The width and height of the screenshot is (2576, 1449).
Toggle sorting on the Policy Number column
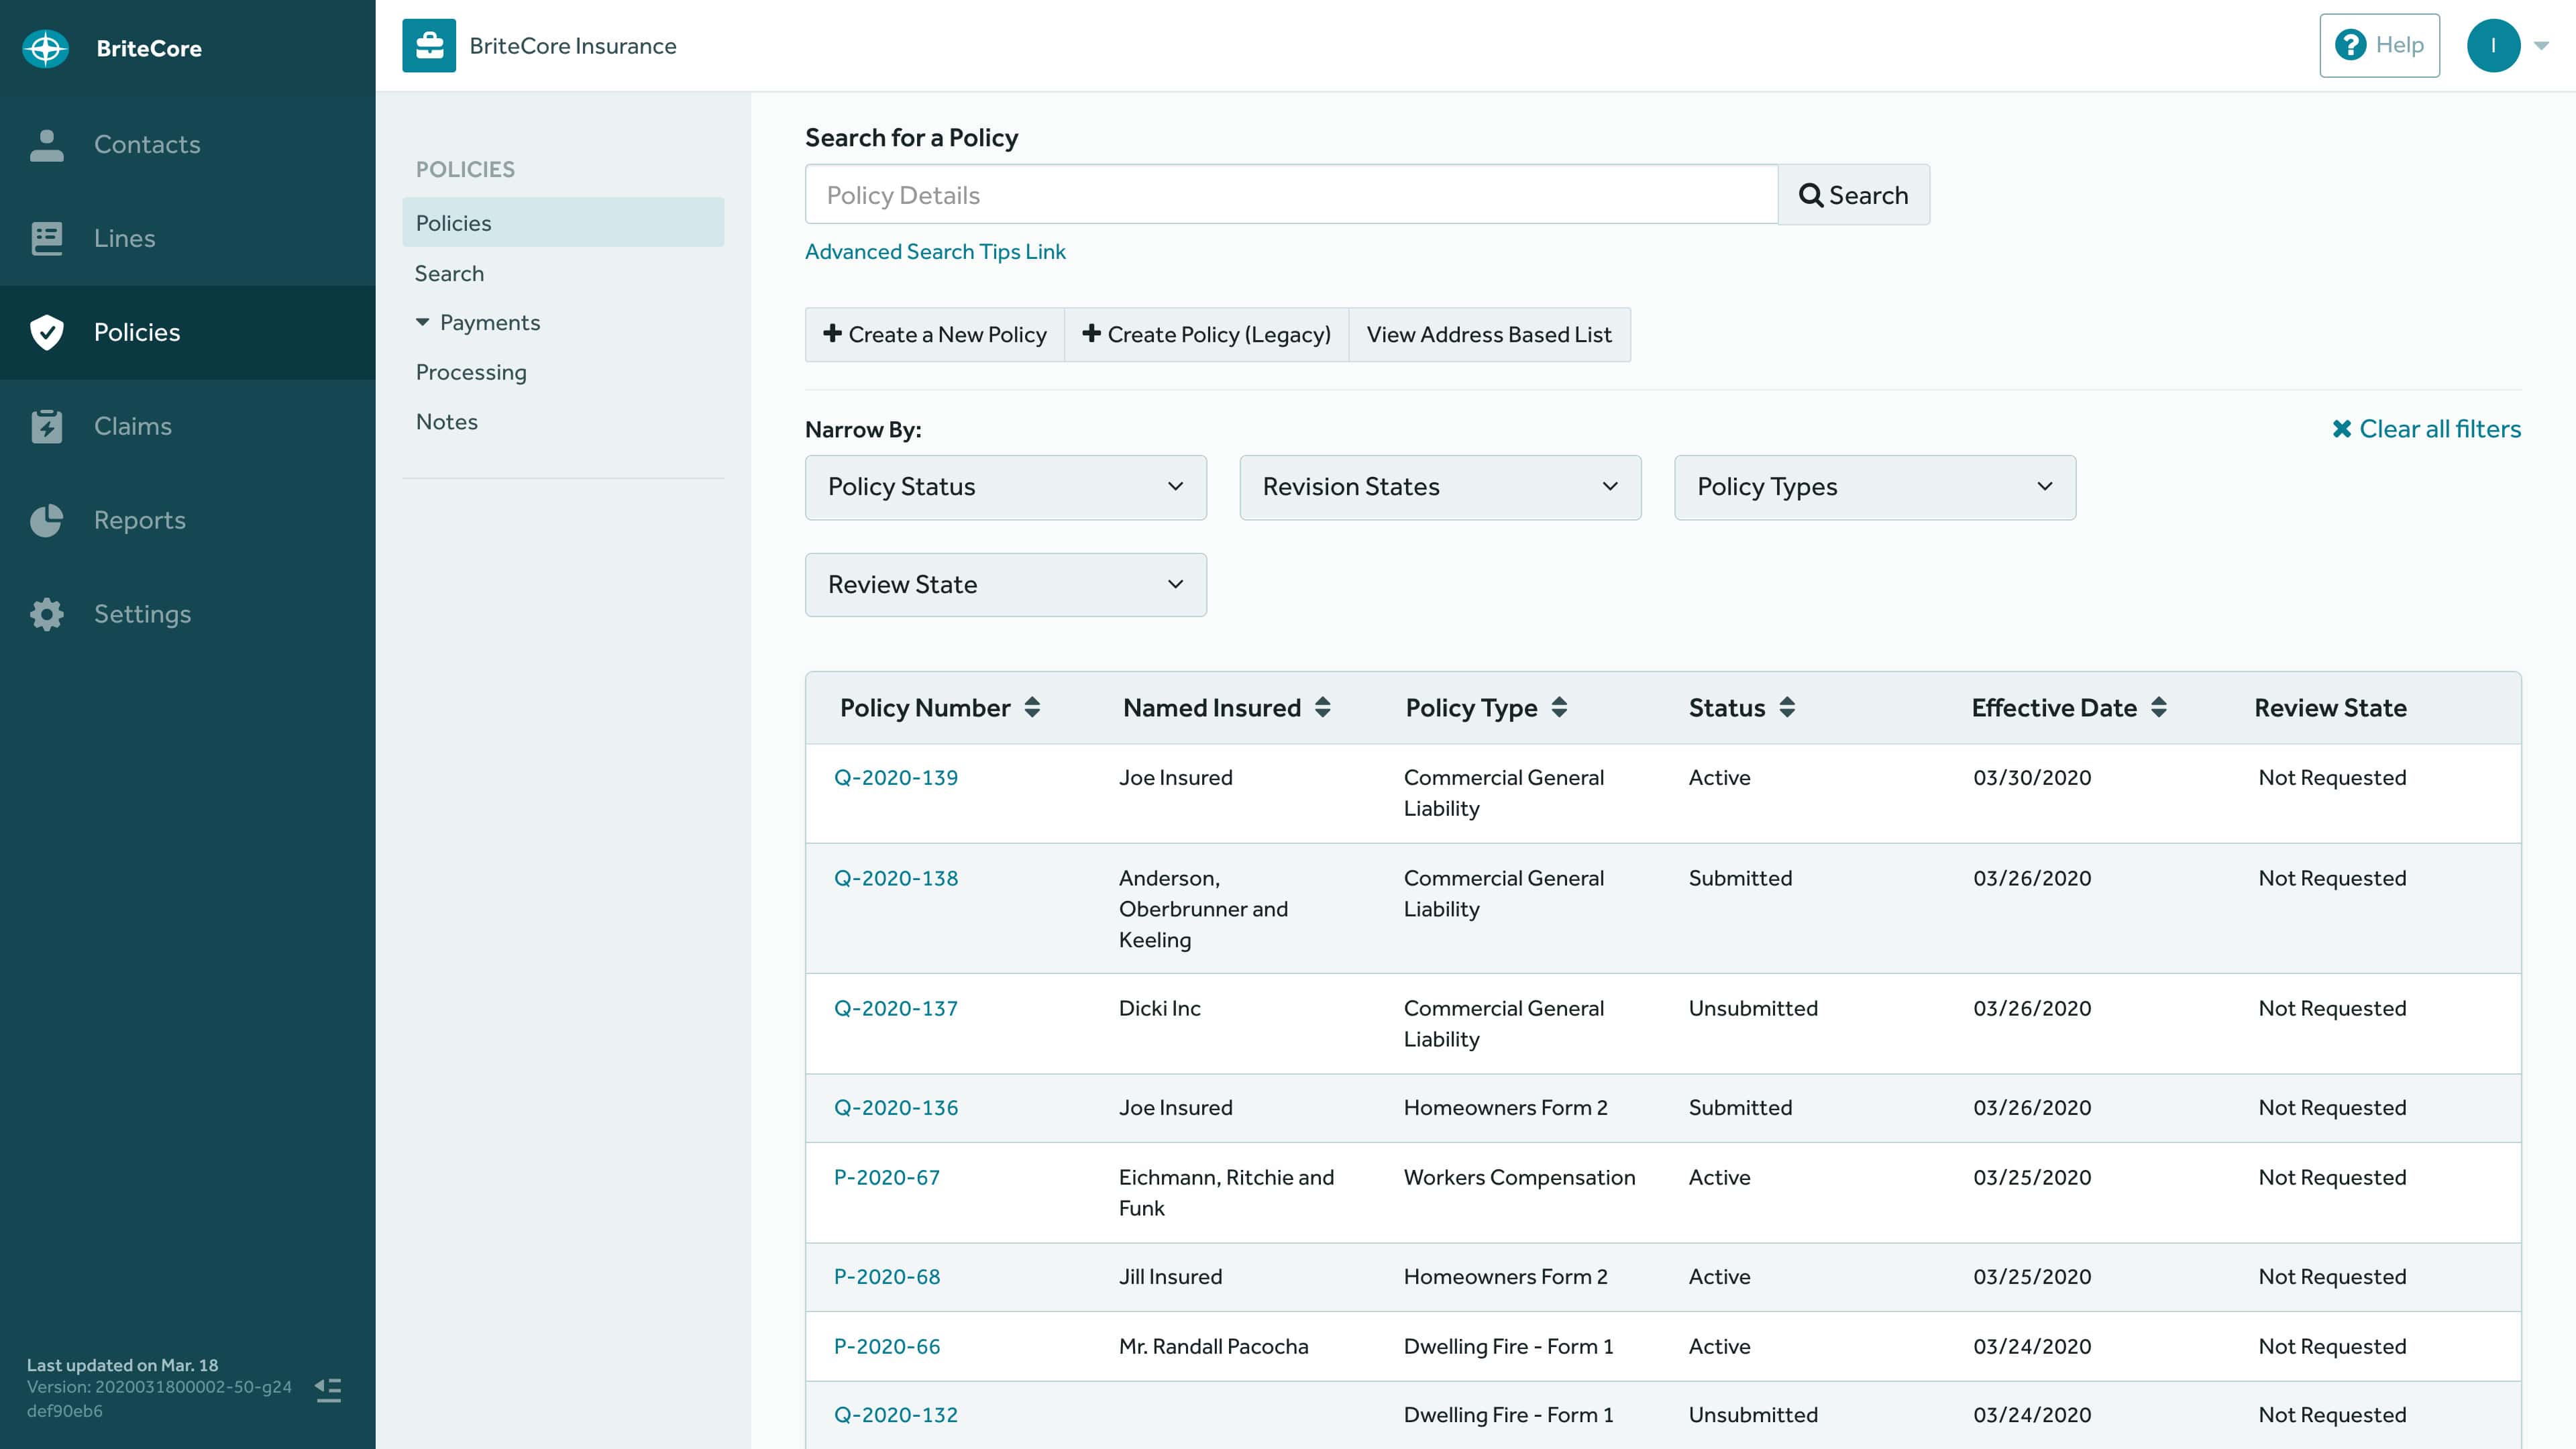1032,707
